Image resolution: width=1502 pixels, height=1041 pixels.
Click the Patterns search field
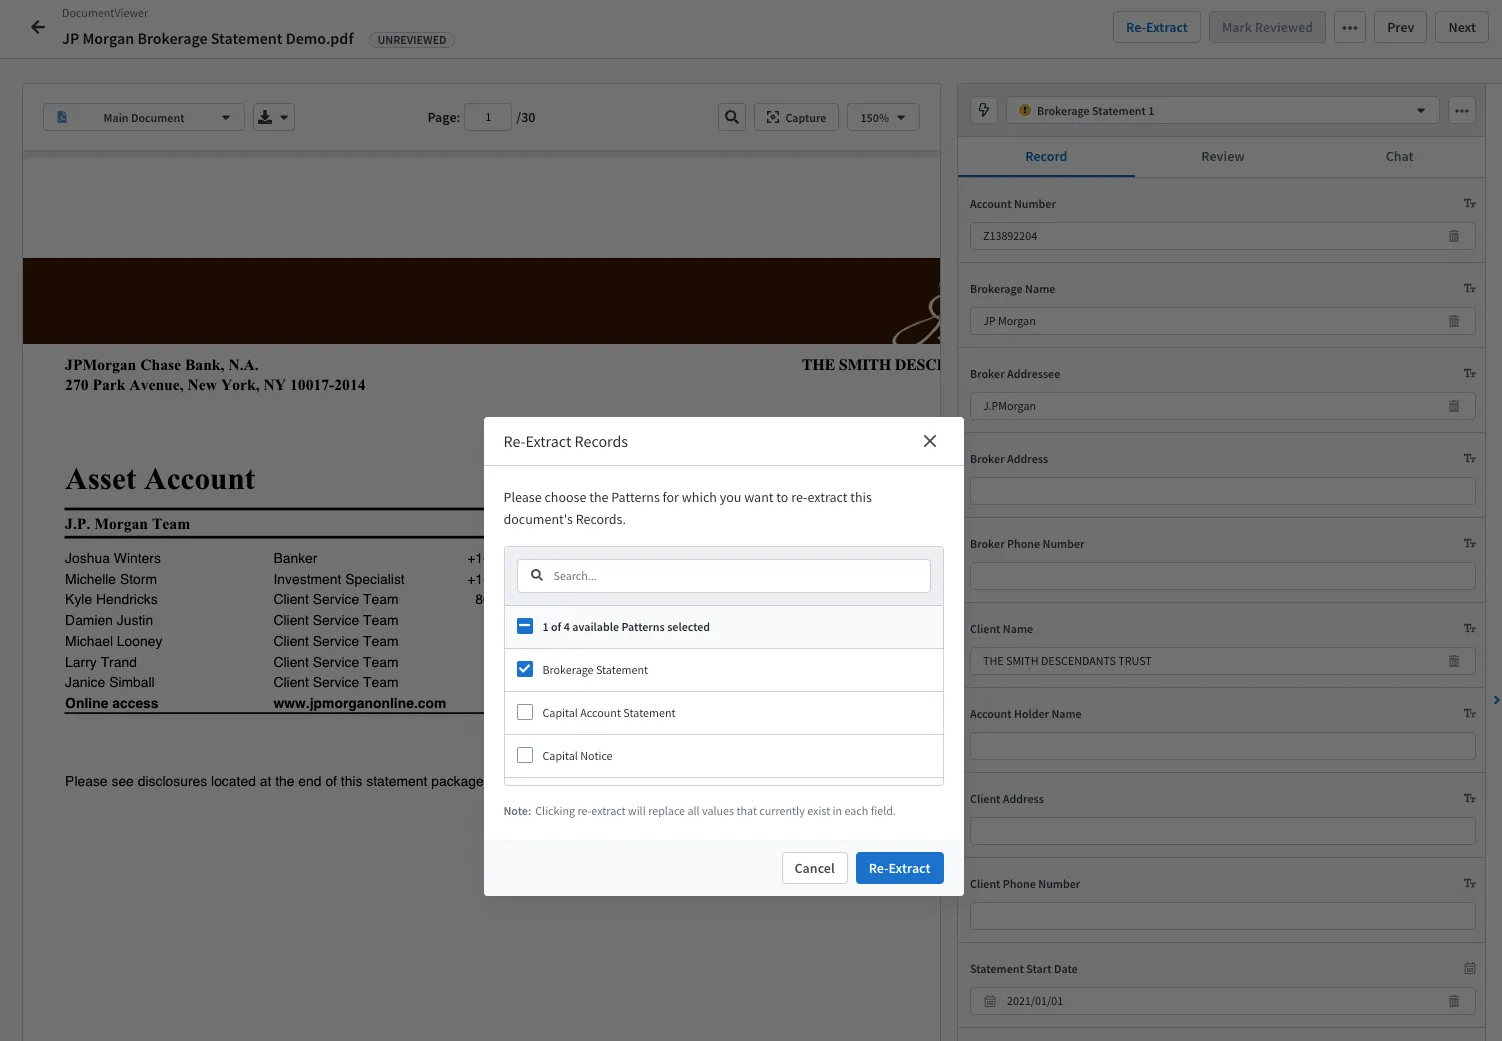pyautogui.click(x=724, y=575)
